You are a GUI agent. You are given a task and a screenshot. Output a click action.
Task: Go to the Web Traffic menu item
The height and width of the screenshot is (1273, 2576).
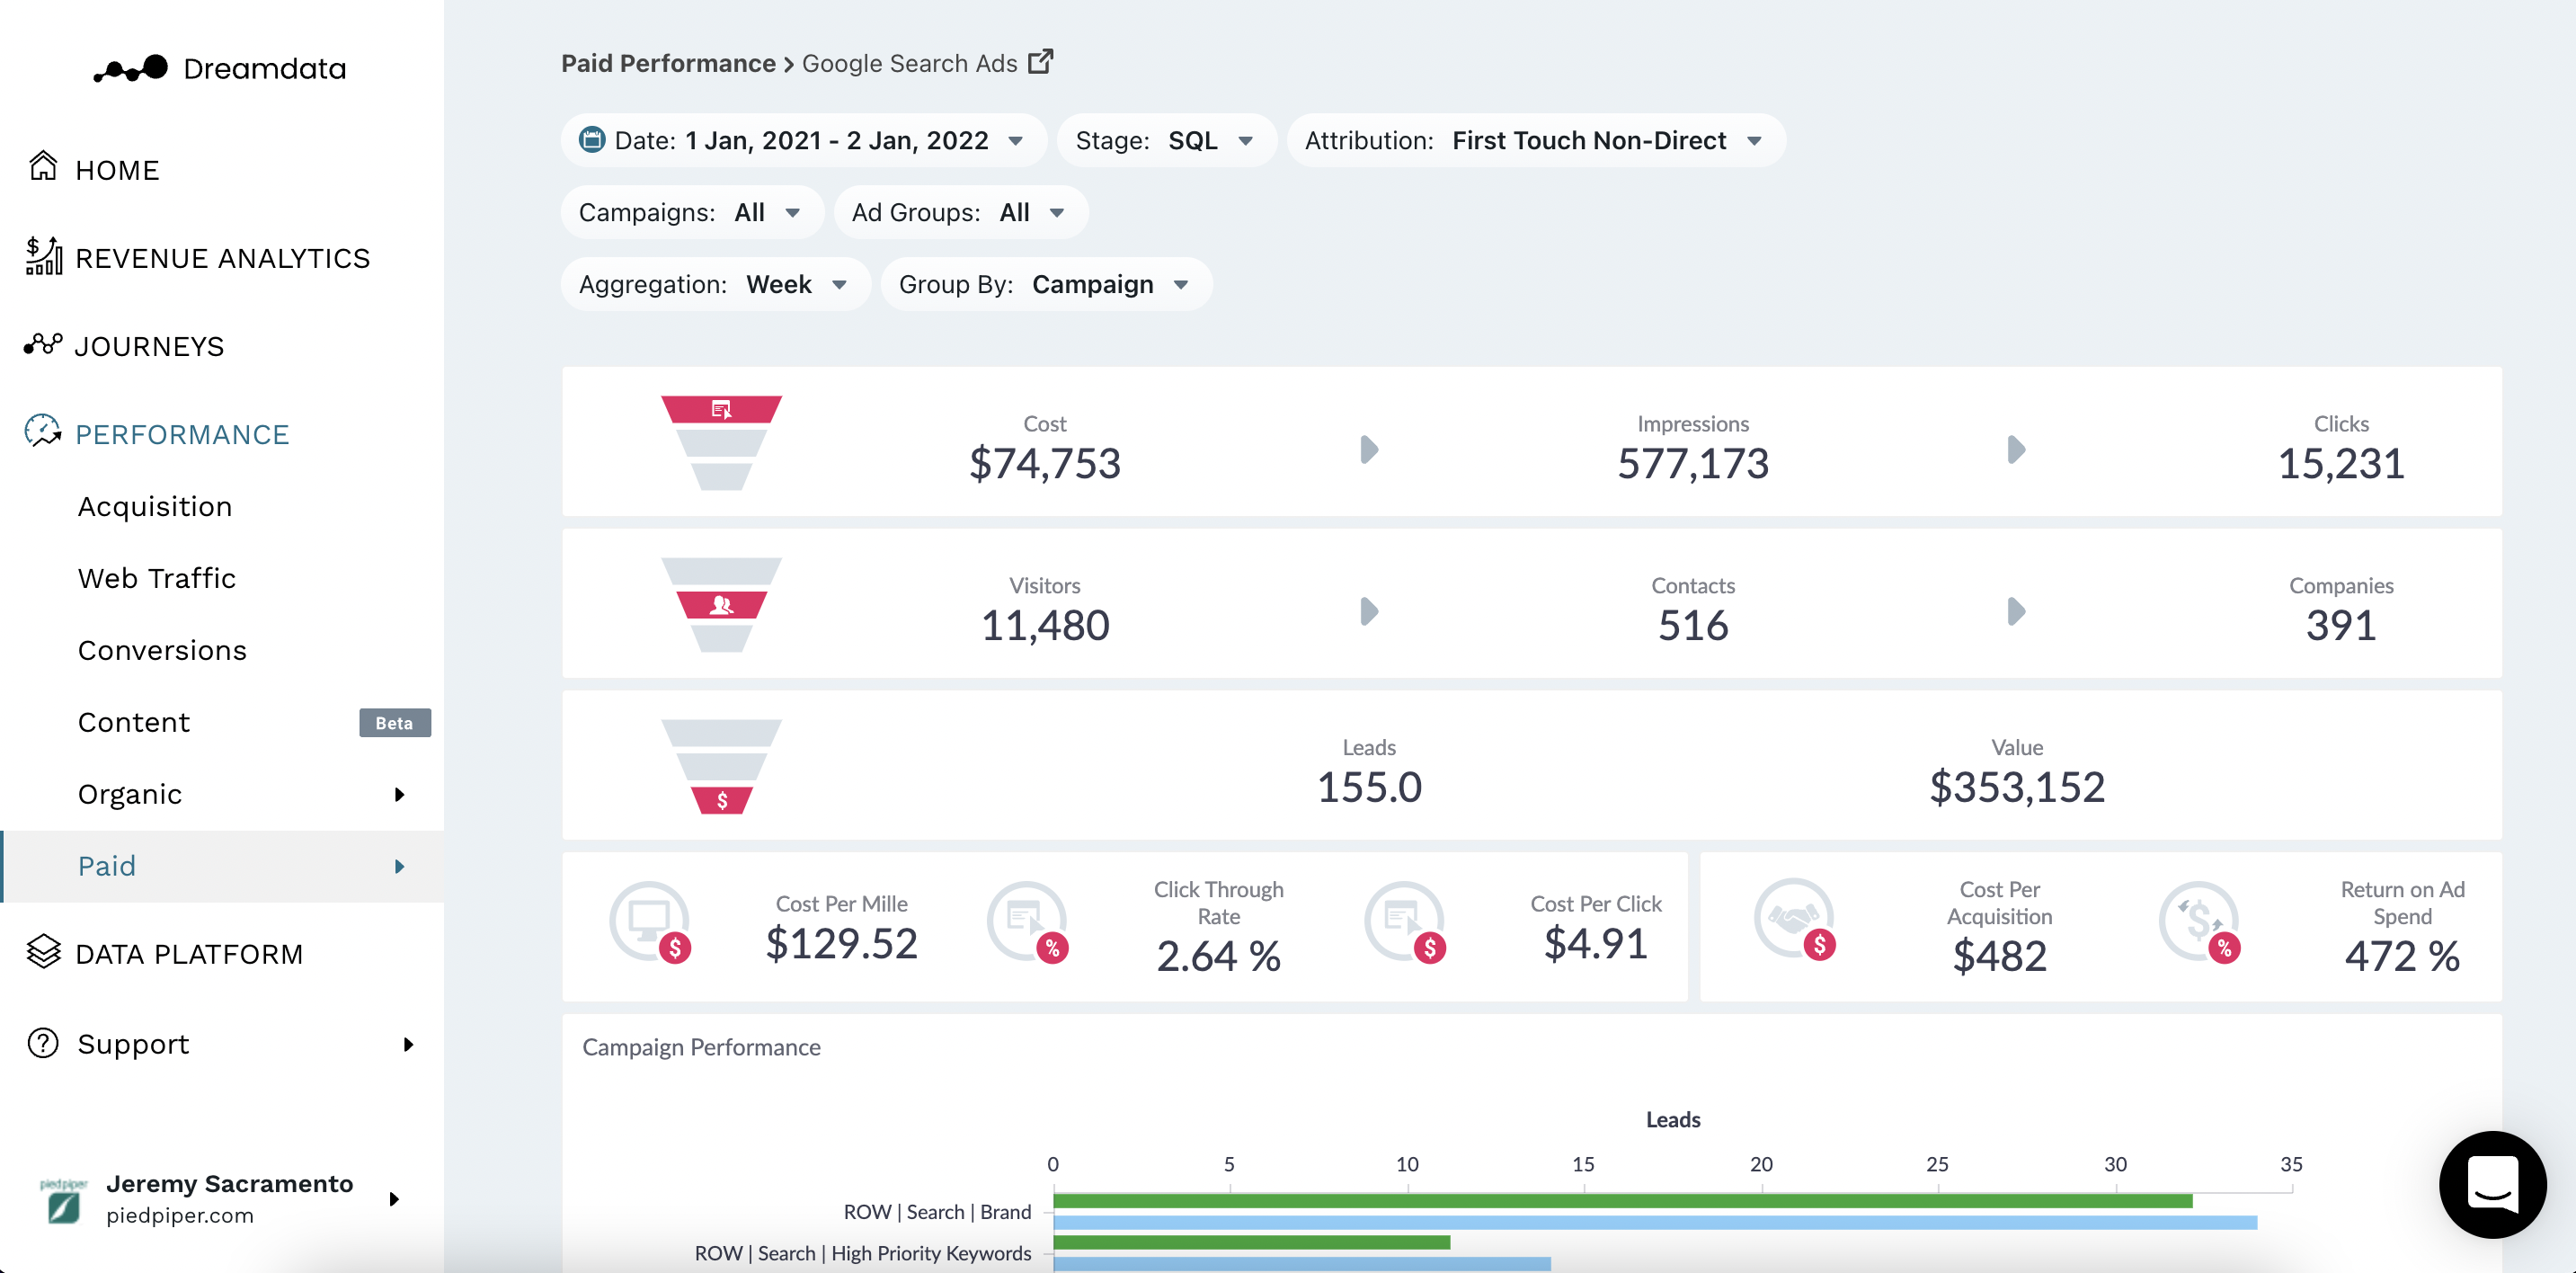[157, 578]
